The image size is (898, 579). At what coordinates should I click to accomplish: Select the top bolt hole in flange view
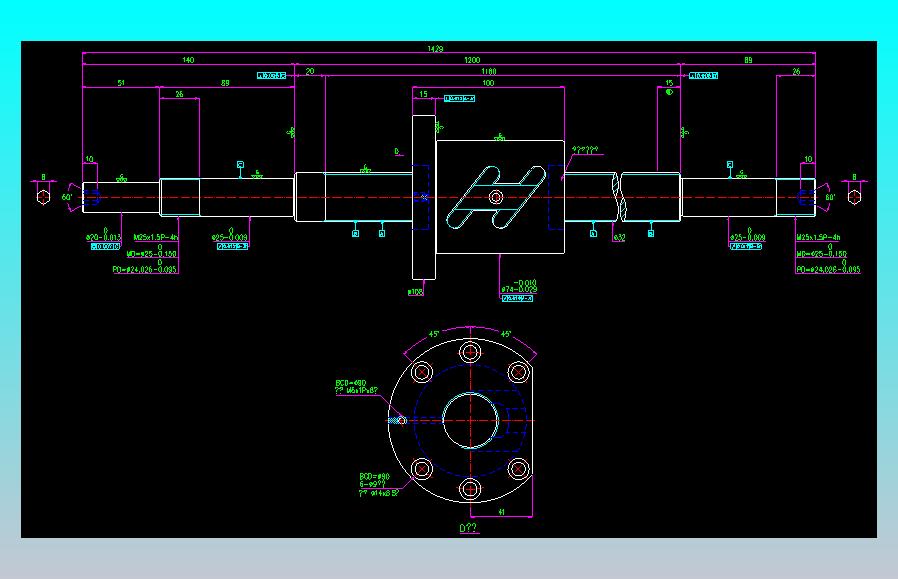pyautogui.click(x=470, y=352)
